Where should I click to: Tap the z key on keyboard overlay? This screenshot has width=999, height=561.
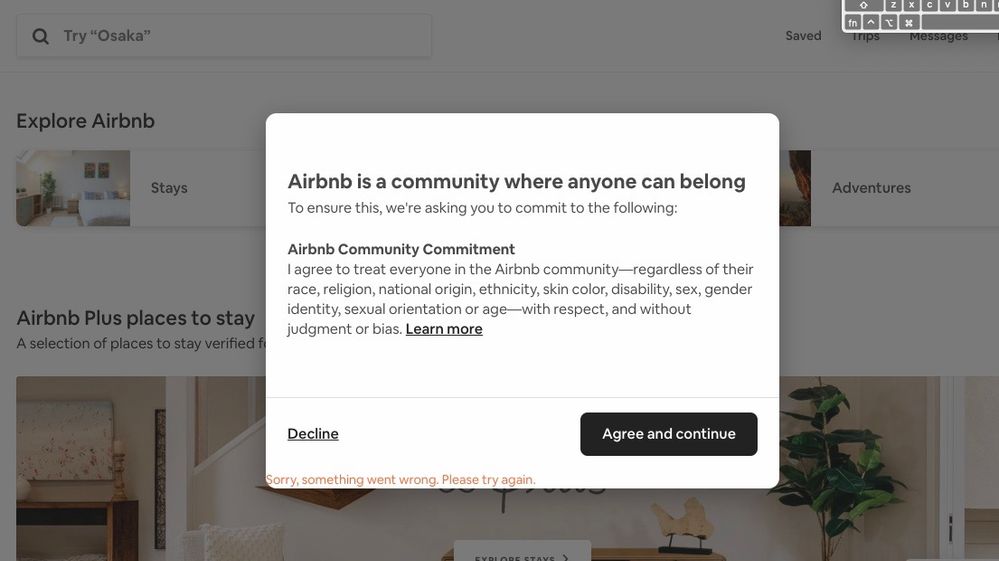pos(893,5)
